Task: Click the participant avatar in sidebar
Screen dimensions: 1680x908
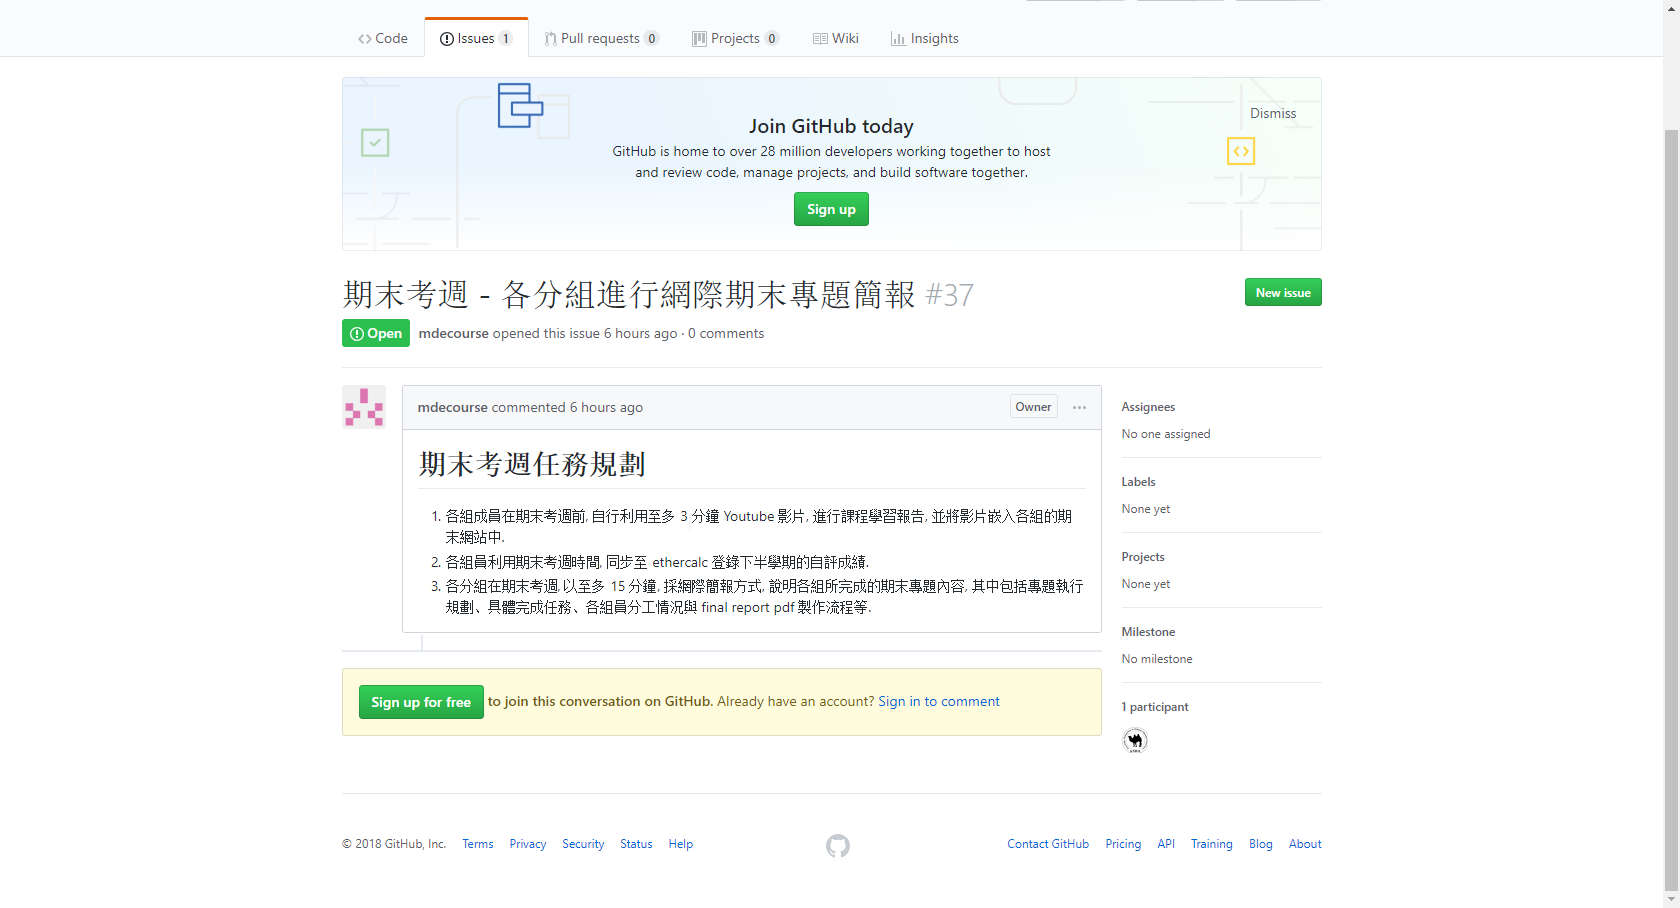Action: [1135, 740]
